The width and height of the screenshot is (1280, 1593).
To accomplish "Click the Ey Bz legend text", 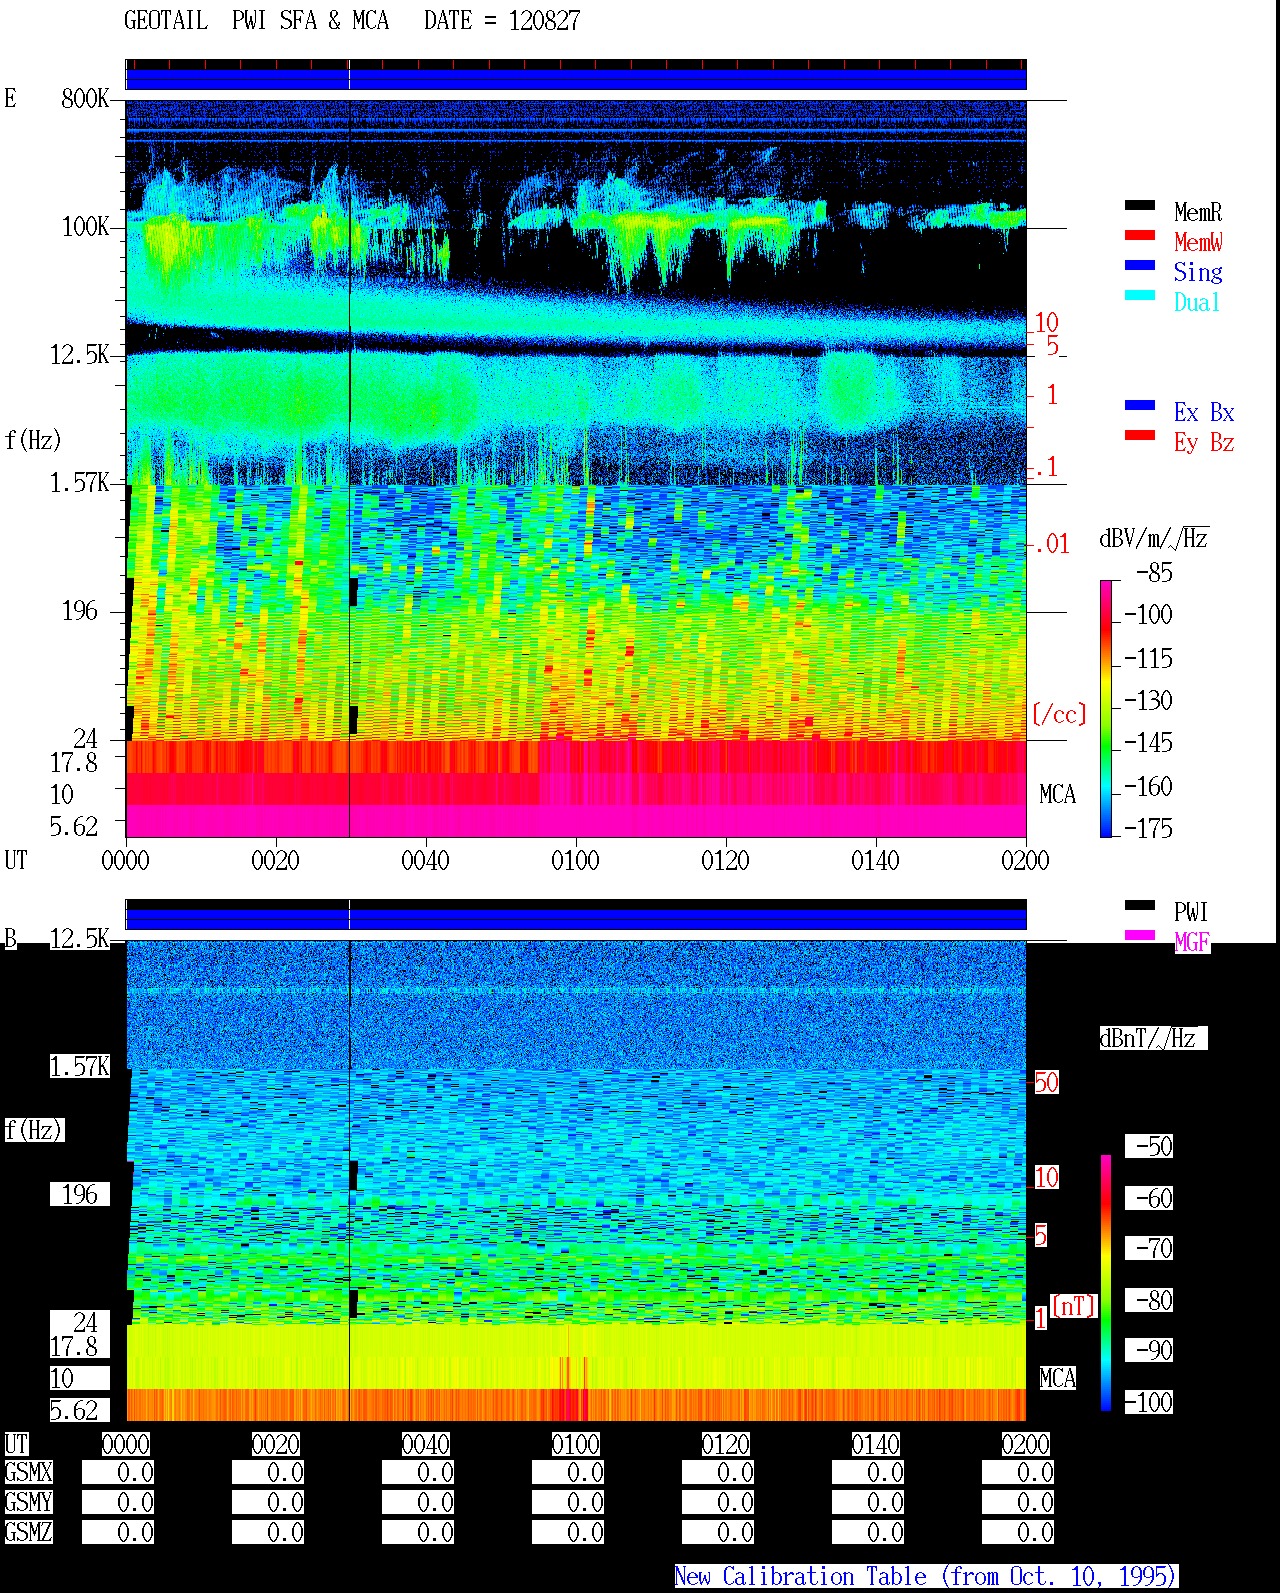I will (x=1204, y=442).
